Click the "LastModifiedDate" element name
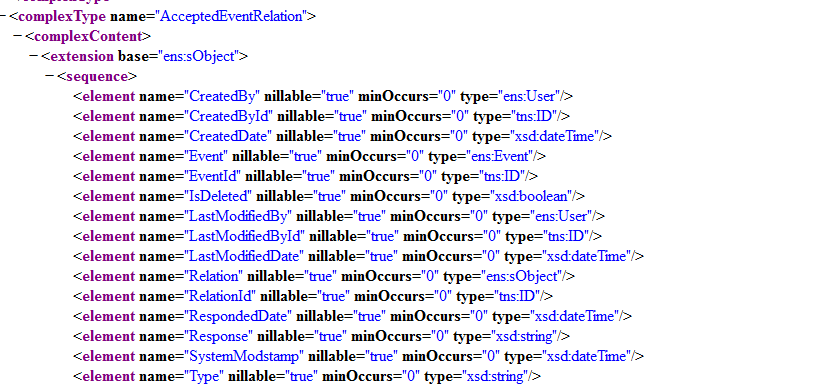This screenshot has width=816, height=388. click(x=245, y=256)
